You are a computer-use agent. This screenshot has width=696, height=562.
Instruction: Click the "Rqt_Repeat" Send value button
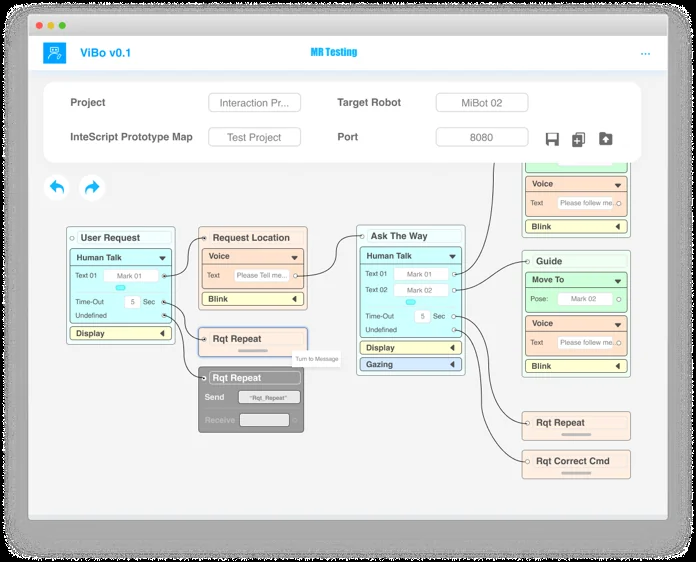click(x=268, y=397)
